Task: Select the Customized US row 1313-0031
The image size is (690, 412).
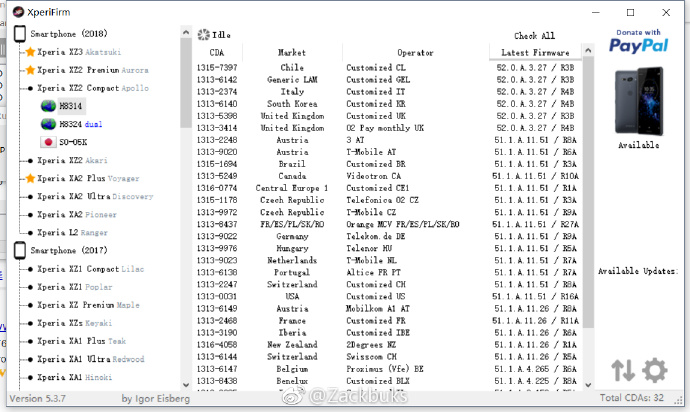Action: 387,296
